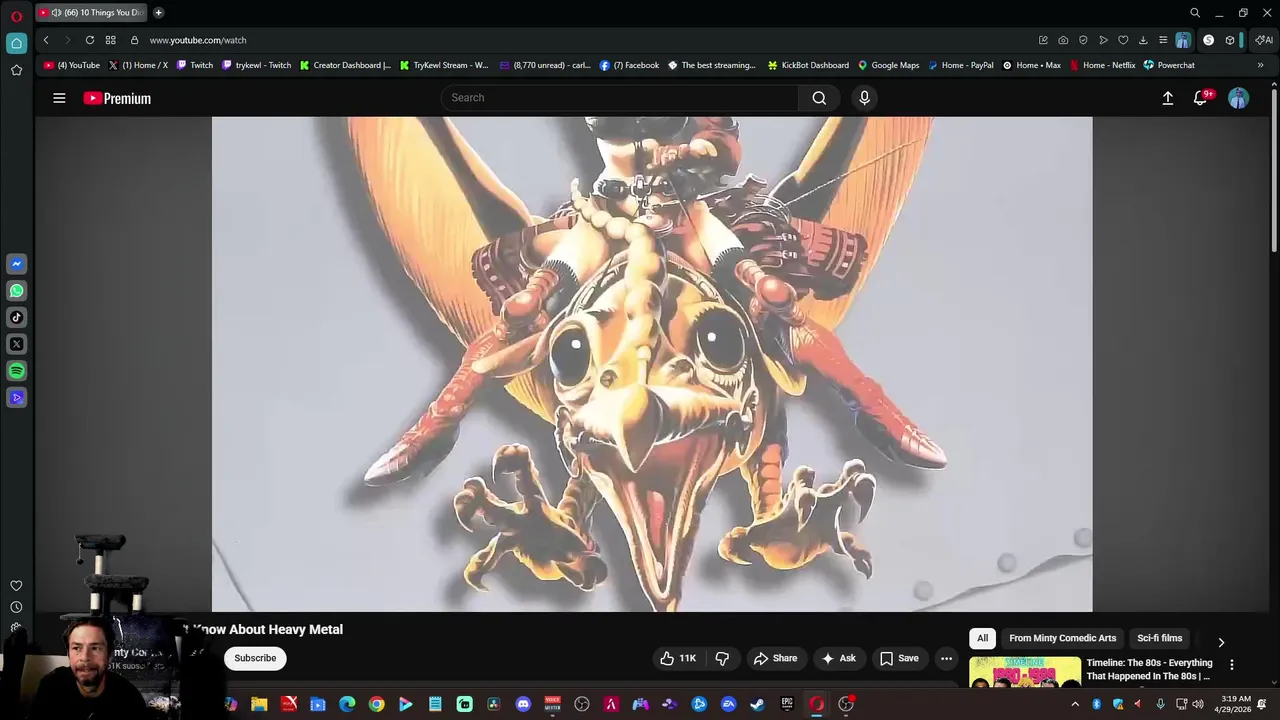1280x720 pixels.
Task: Open the Opera extensions cube icon
Action: [x=1230, y=40]
